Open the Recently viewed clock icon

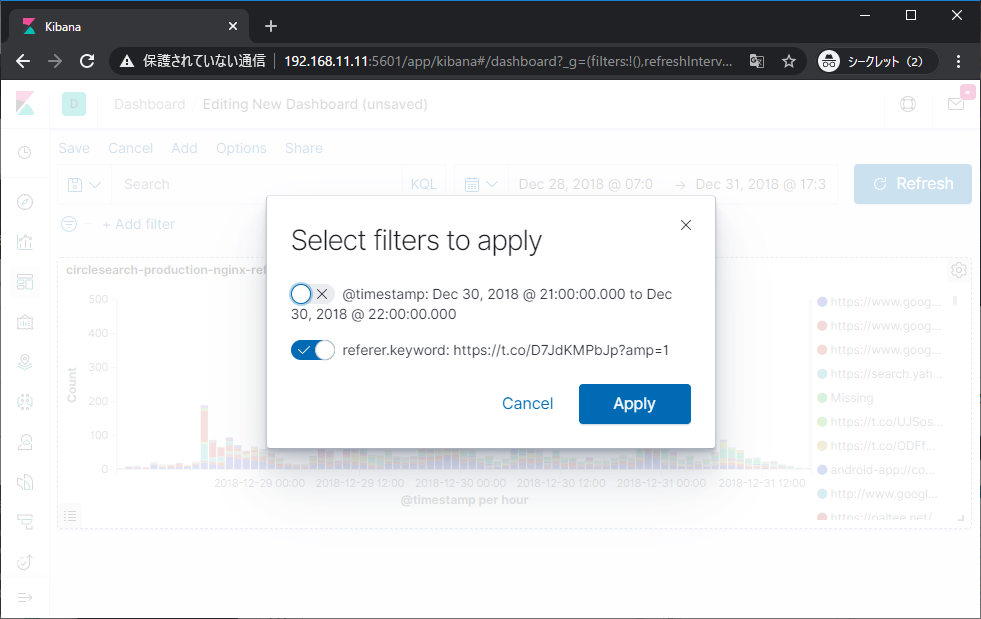pyautogui.click(x=25, y=153)
